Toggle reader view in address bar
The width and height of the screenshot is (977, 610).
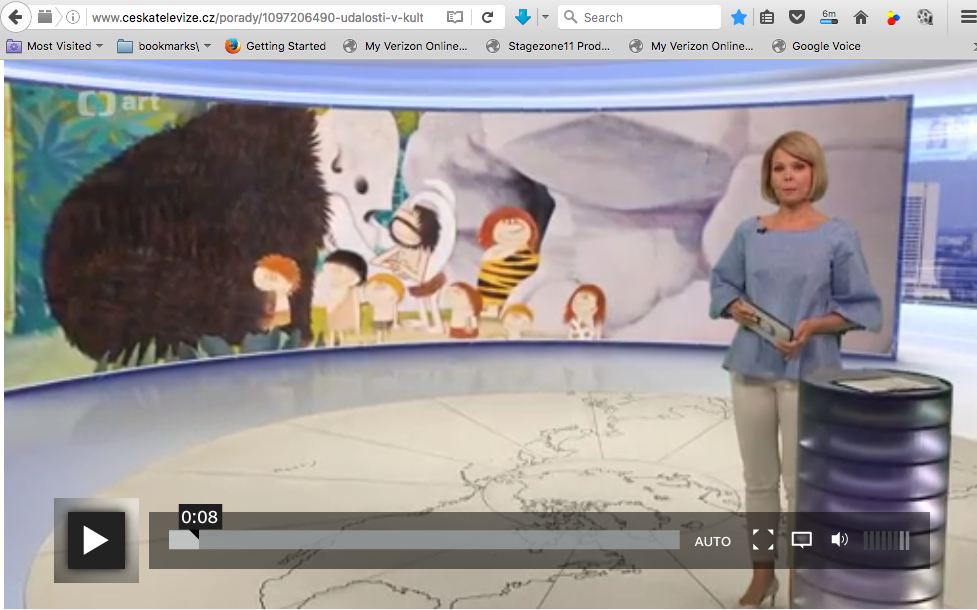(x=455, y=17)
